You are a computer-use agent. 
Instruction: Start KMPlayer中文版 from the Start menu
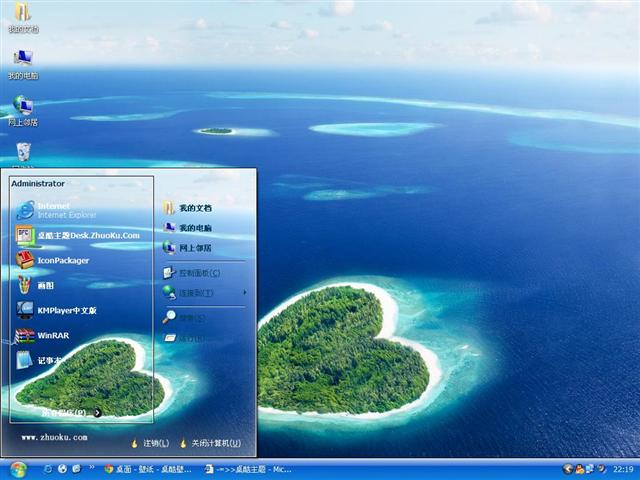point(57,310)
